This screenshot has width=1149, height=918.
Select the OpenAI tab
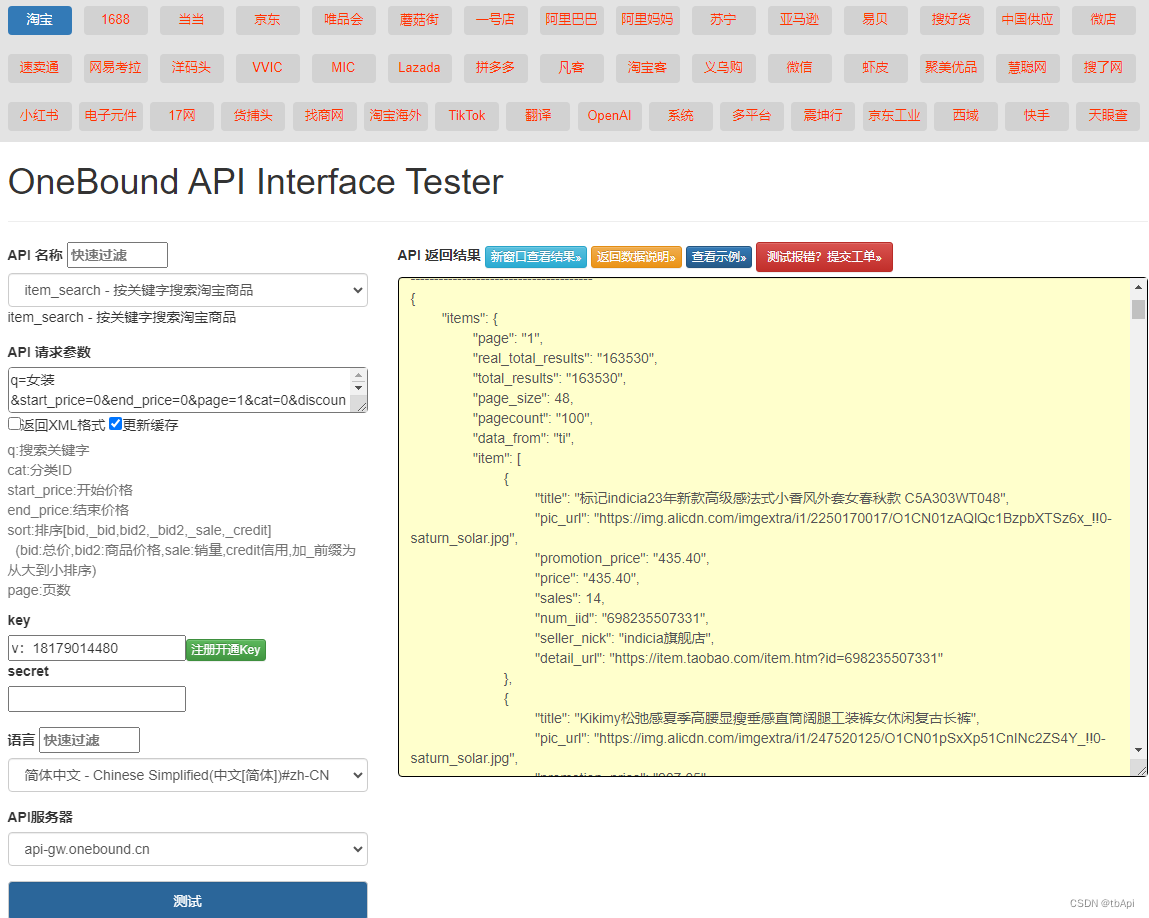pos(609,116)
